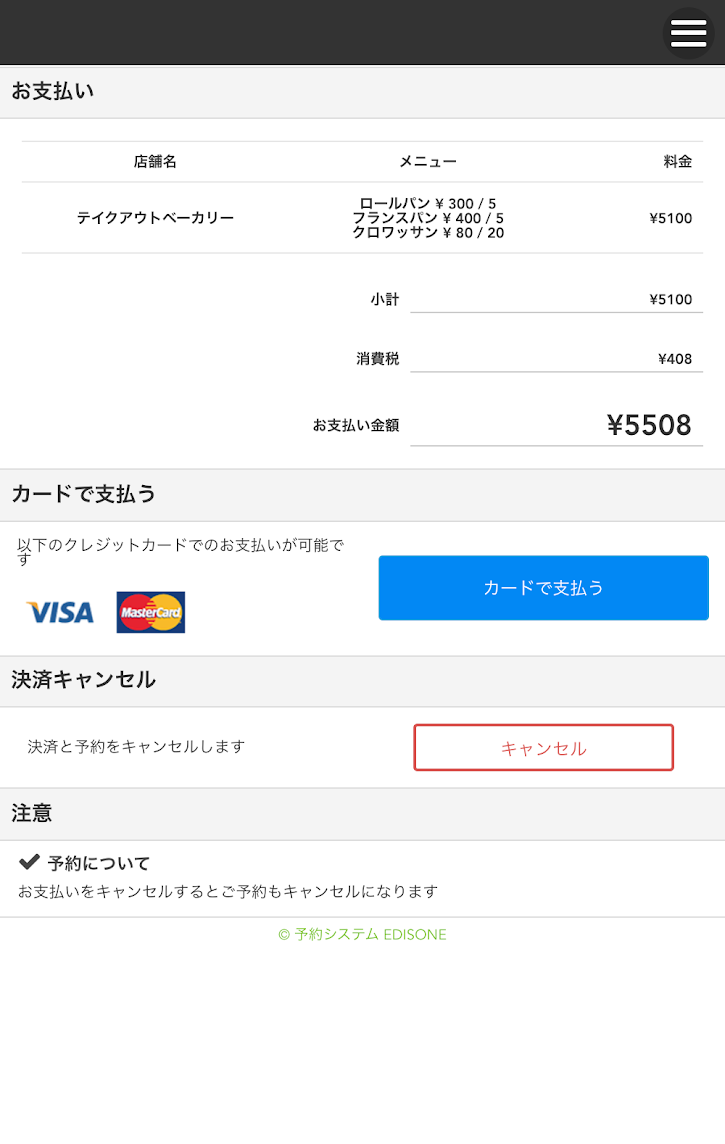The image size is (725, 1144).
Task: Click the 料金 column header
Action: click(677, 161)
